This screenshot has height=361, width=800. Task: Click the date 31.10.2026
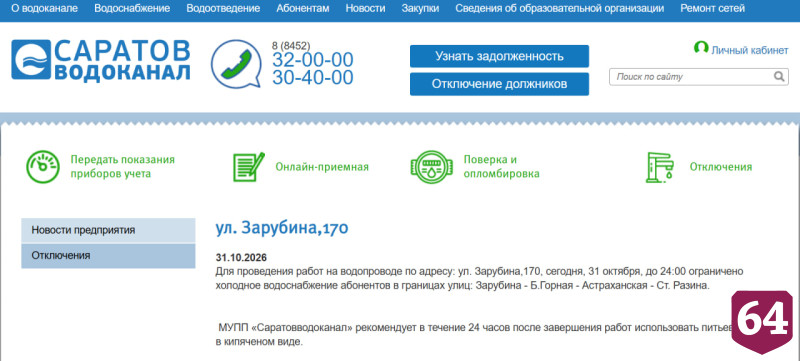coord(241,257)
